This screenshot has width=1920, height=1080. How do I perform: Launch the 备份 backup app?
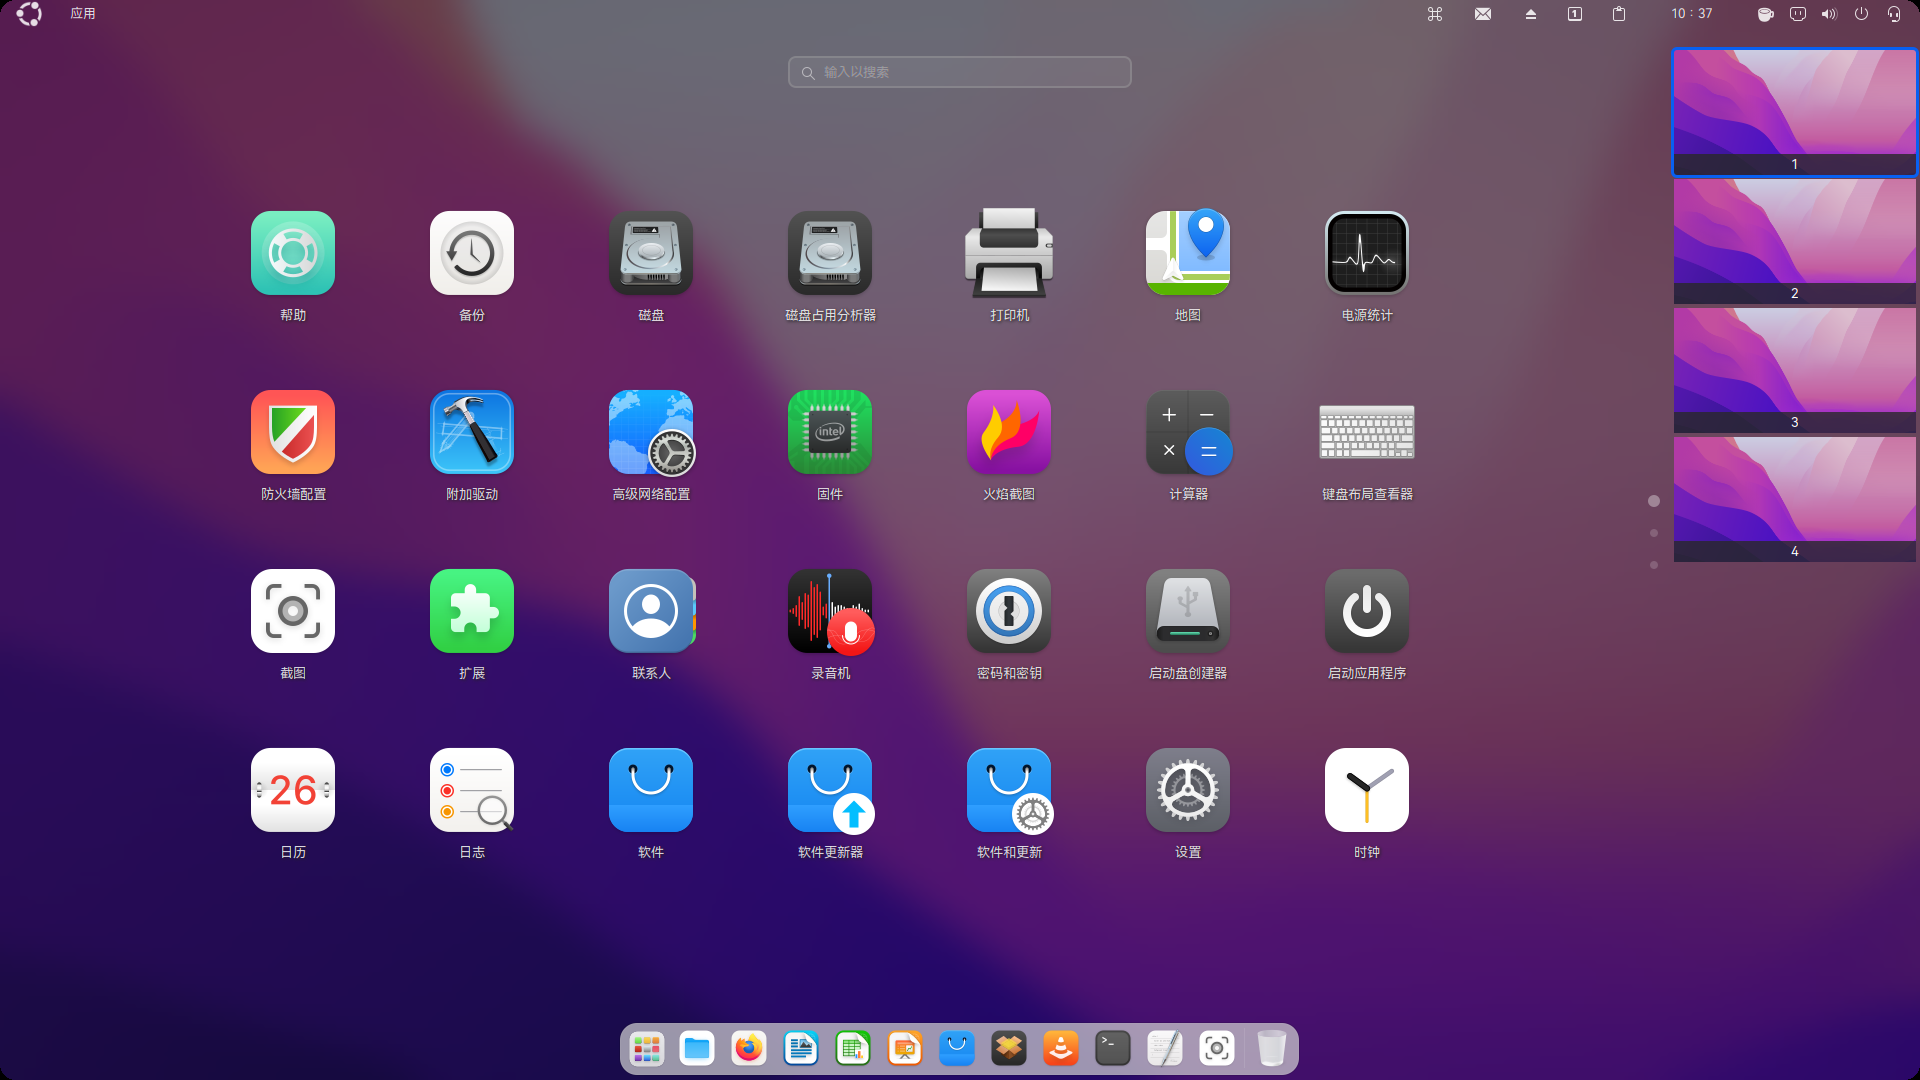pyautogui.click(x=472, y=253)
